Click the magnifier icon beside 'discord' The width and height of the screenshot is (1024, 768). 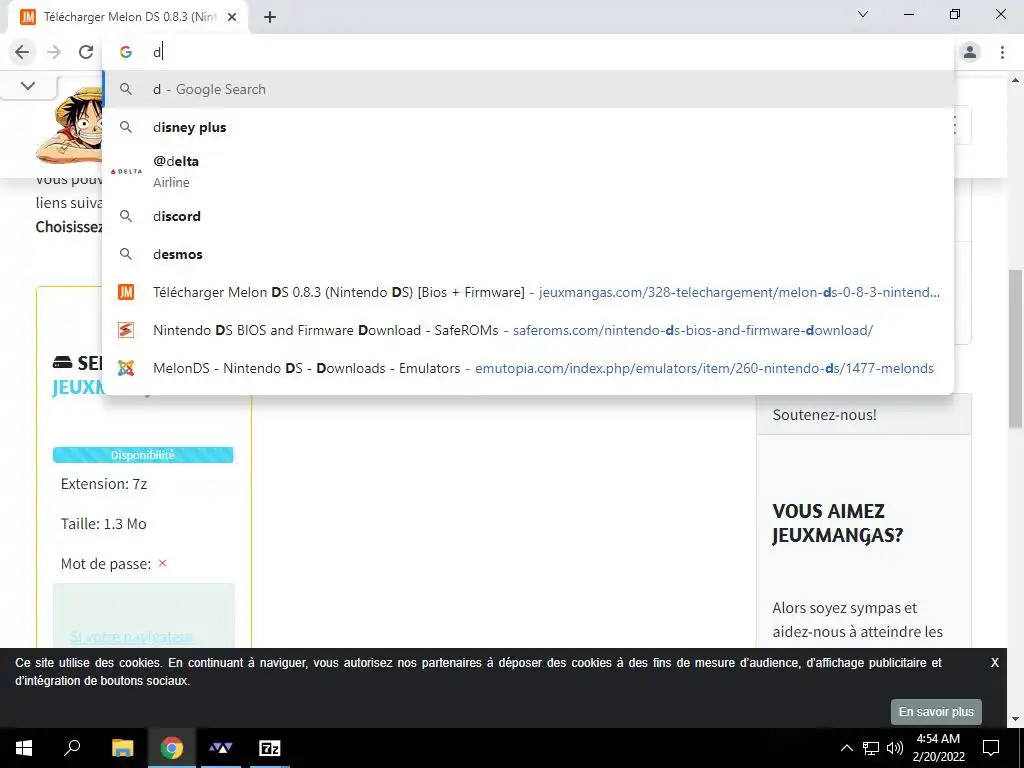click(x=126, y=216)
